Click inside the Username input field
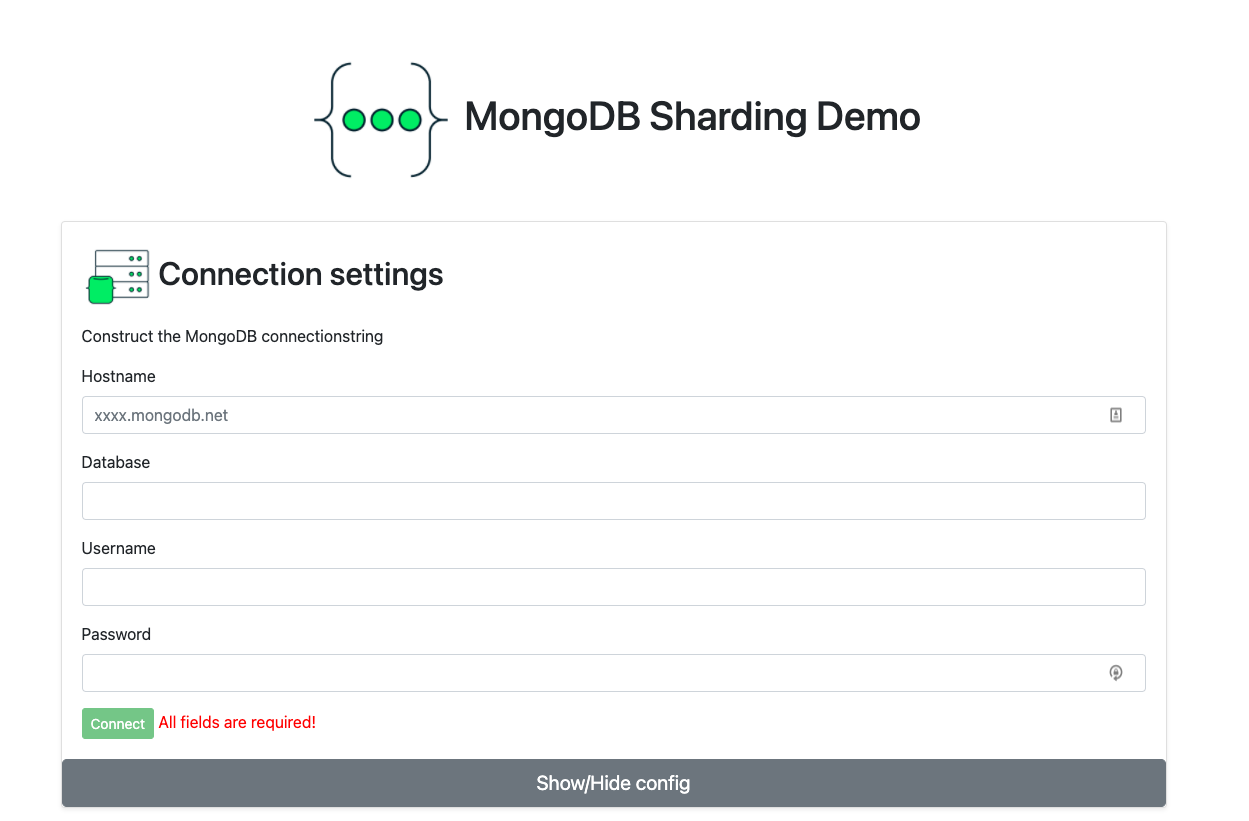The width and height of the screenshot is (1249, 821). pos(613,587)
